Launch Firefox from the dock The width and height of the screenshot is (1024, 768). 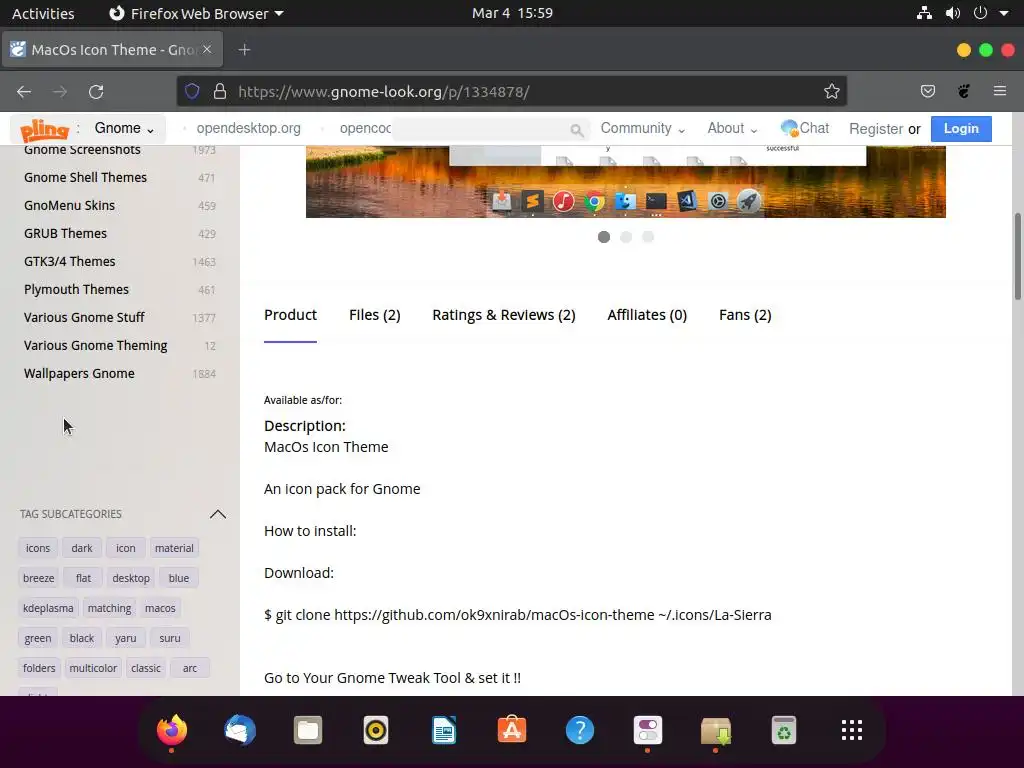point(172,730)
